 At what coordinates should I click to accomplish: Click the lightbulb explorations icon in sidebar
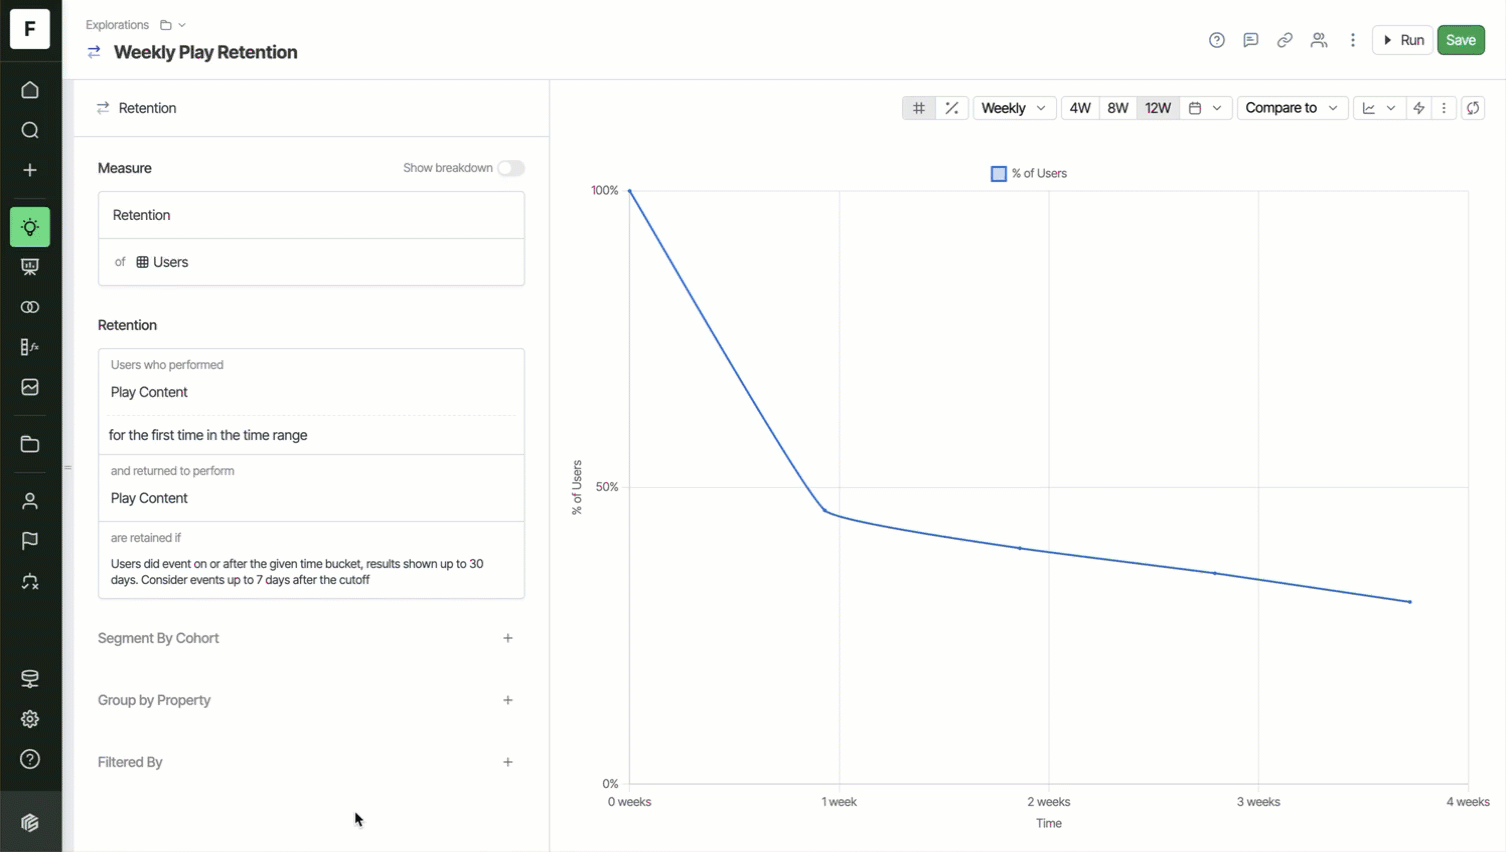point(30,227)
